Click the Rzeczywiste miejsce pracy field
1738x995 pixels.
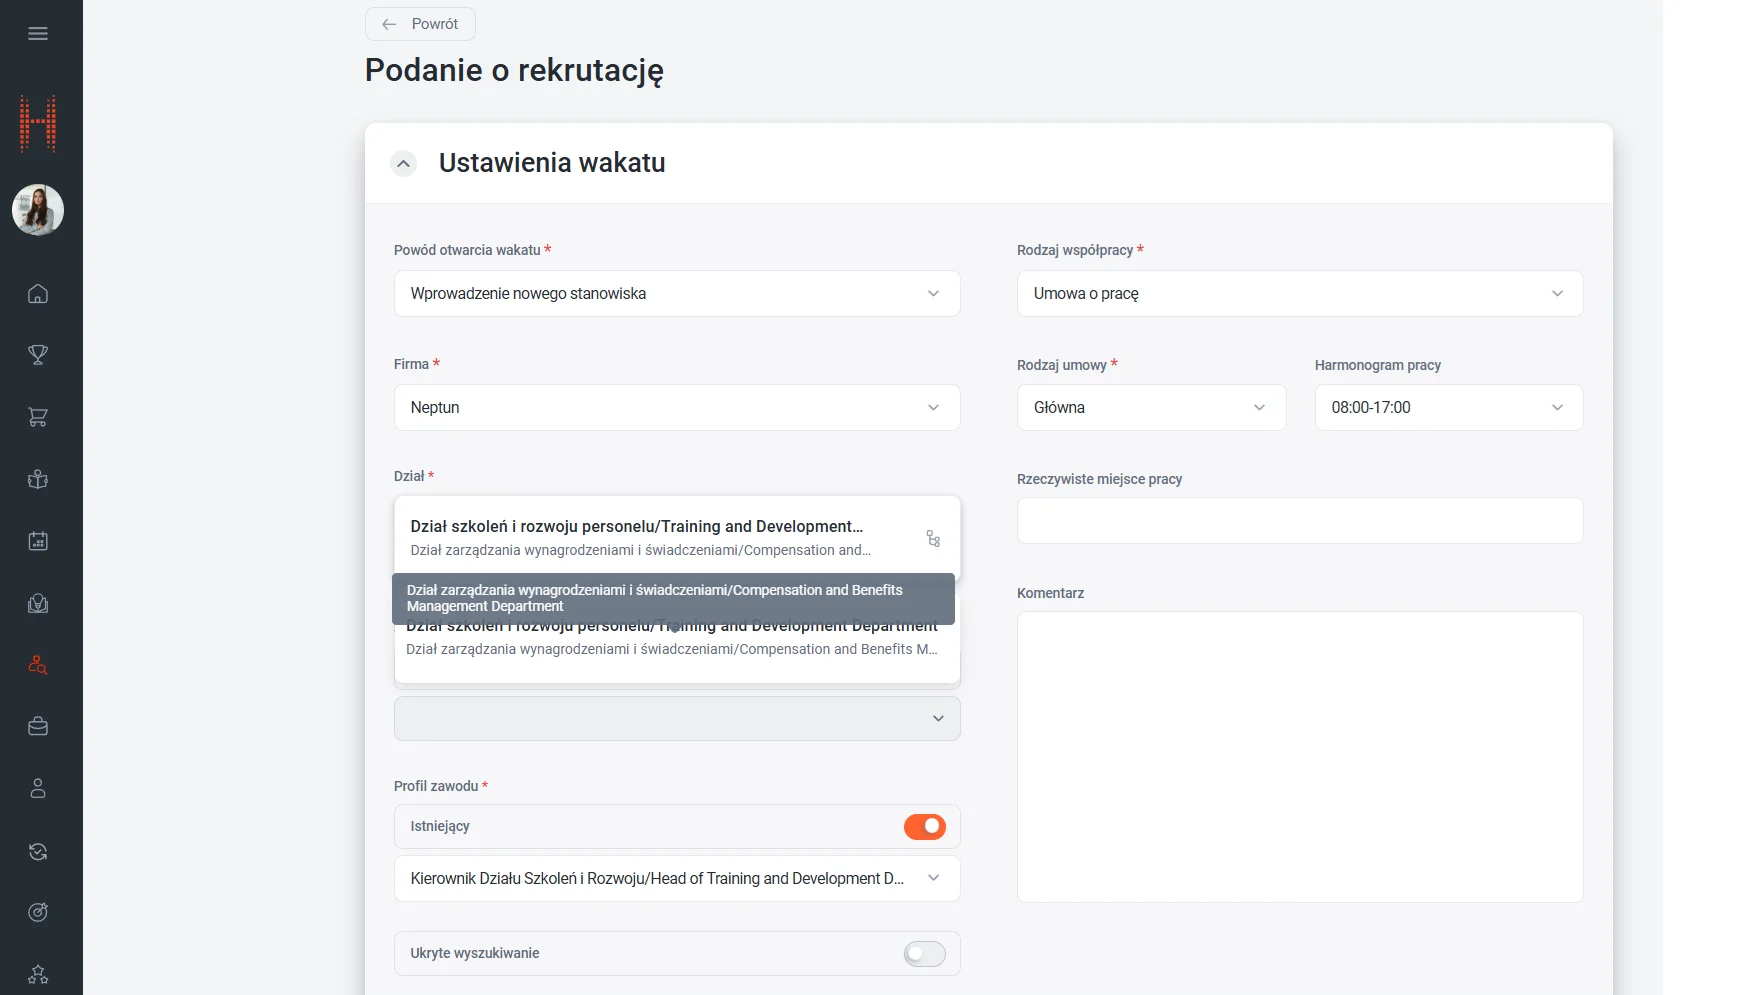click(x=1299, y=521)
